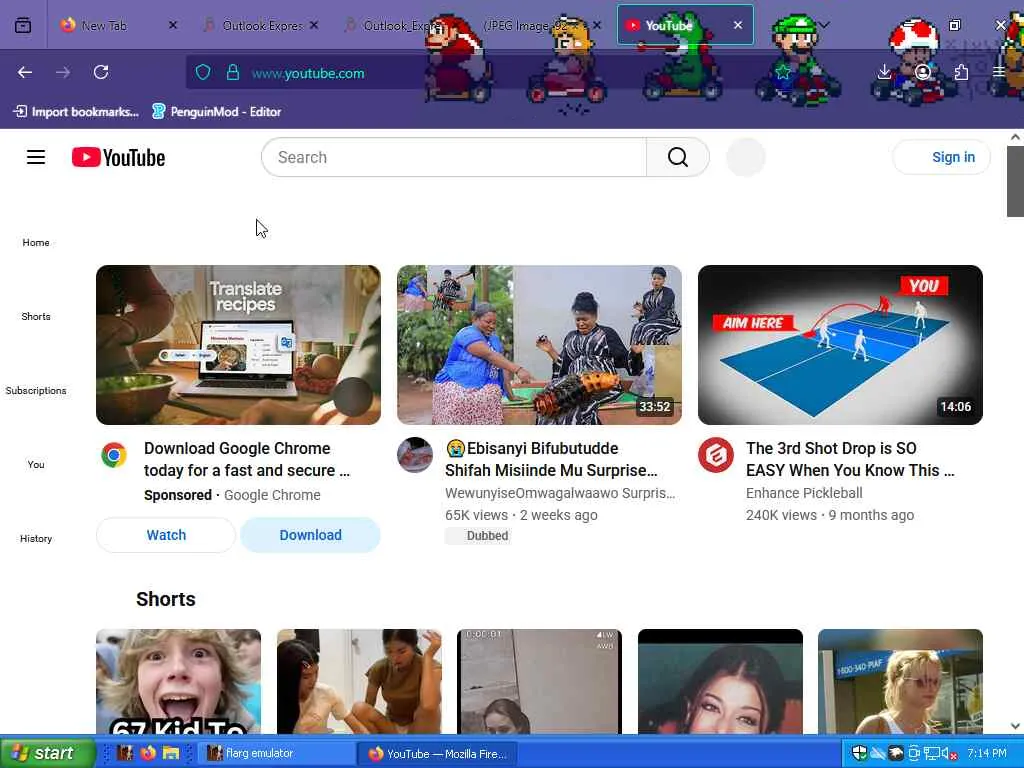Viewport: 1024px width, 768px height.
Task: Open Firefox View icon in tab bar
Action: [23, 25]
